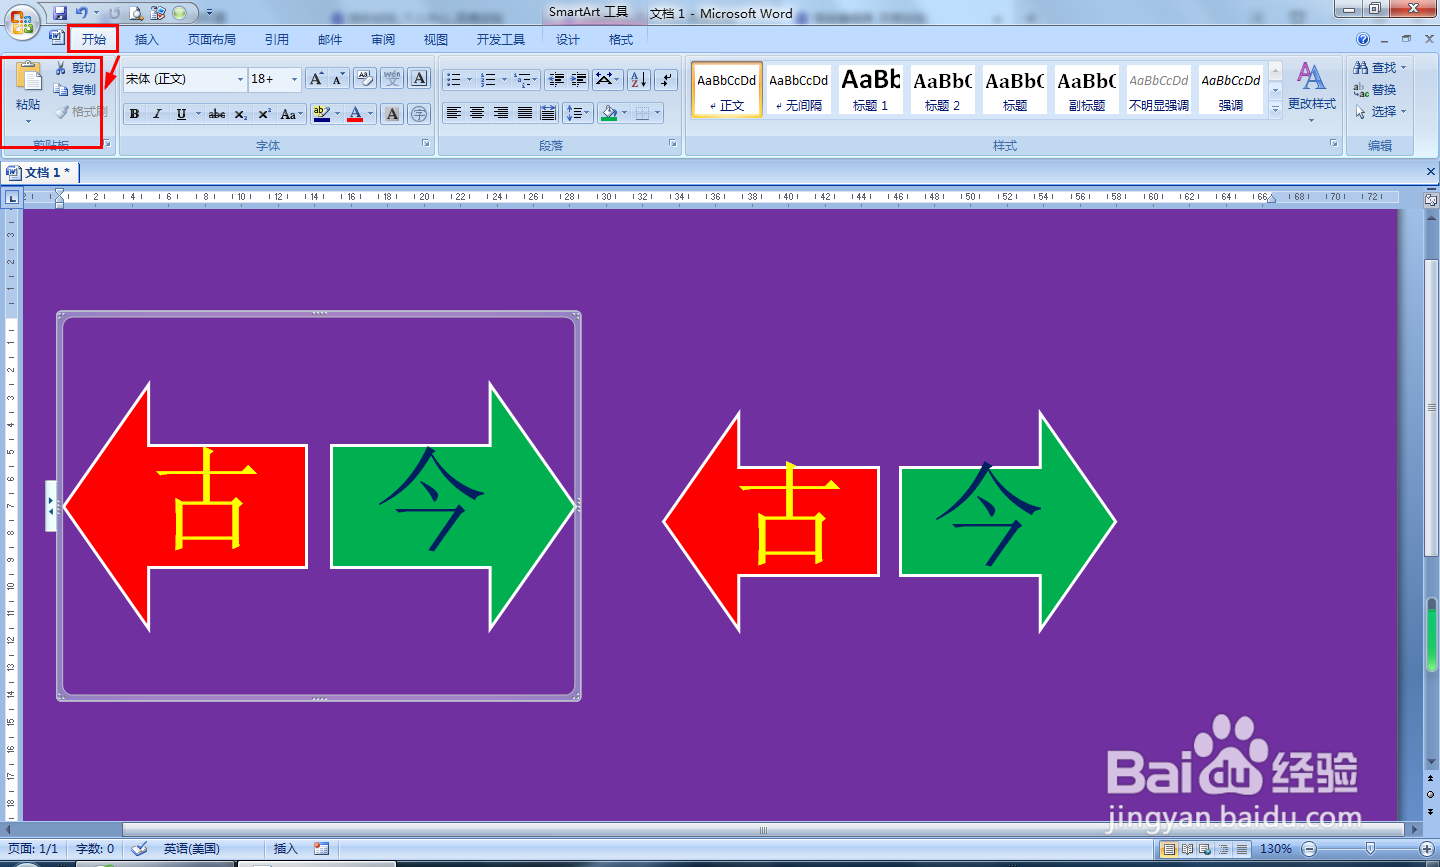Apply superscript formatting
This screenshot has width=1440, height=867.
(x=264, y=114)
